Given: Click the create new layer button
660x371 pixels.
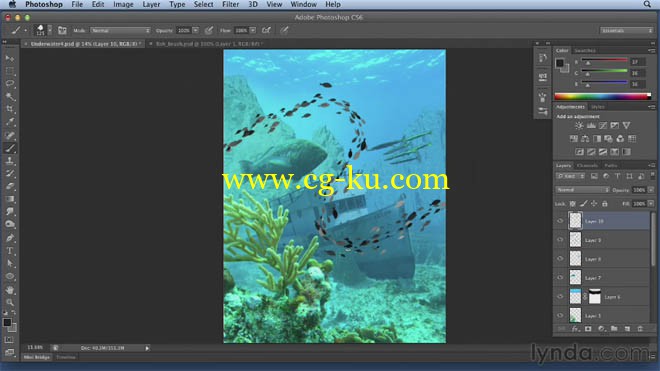Looking at the screenshot, I should pyautogui.click(x=627, y=328).
